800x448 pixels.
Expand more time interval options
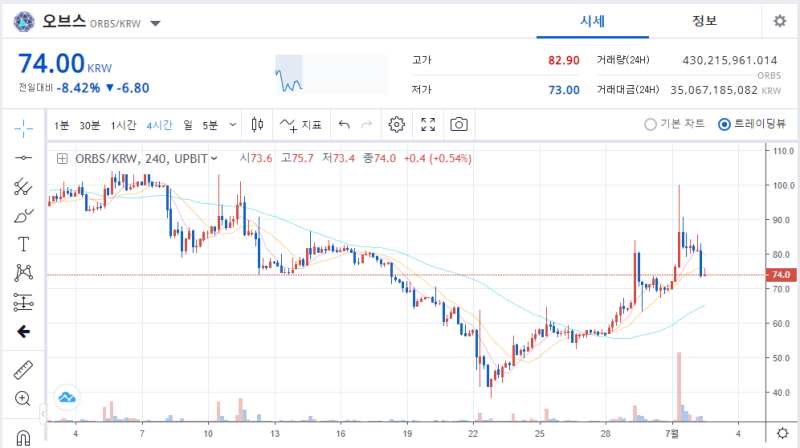click(x=233, y=125)
